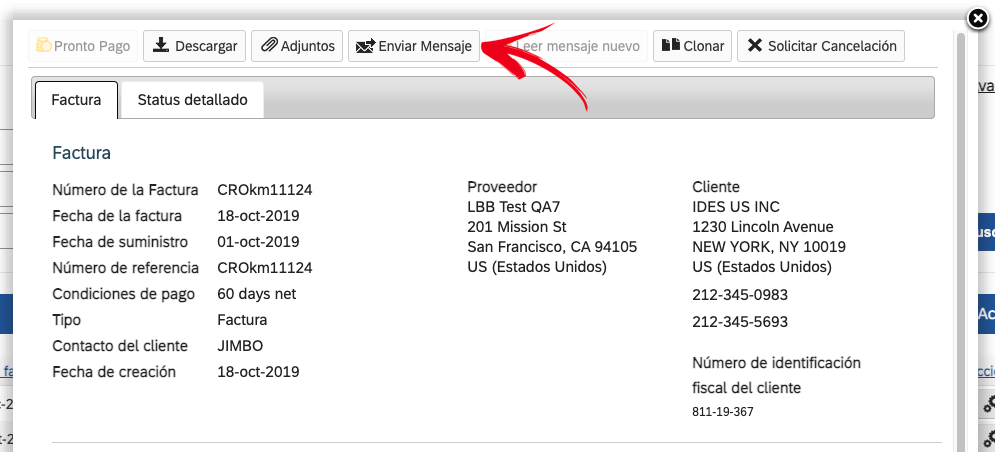Click the download arrow icon on Descargar
The image size is (995, 452).
pyautogui.click(x=161, y=46)
